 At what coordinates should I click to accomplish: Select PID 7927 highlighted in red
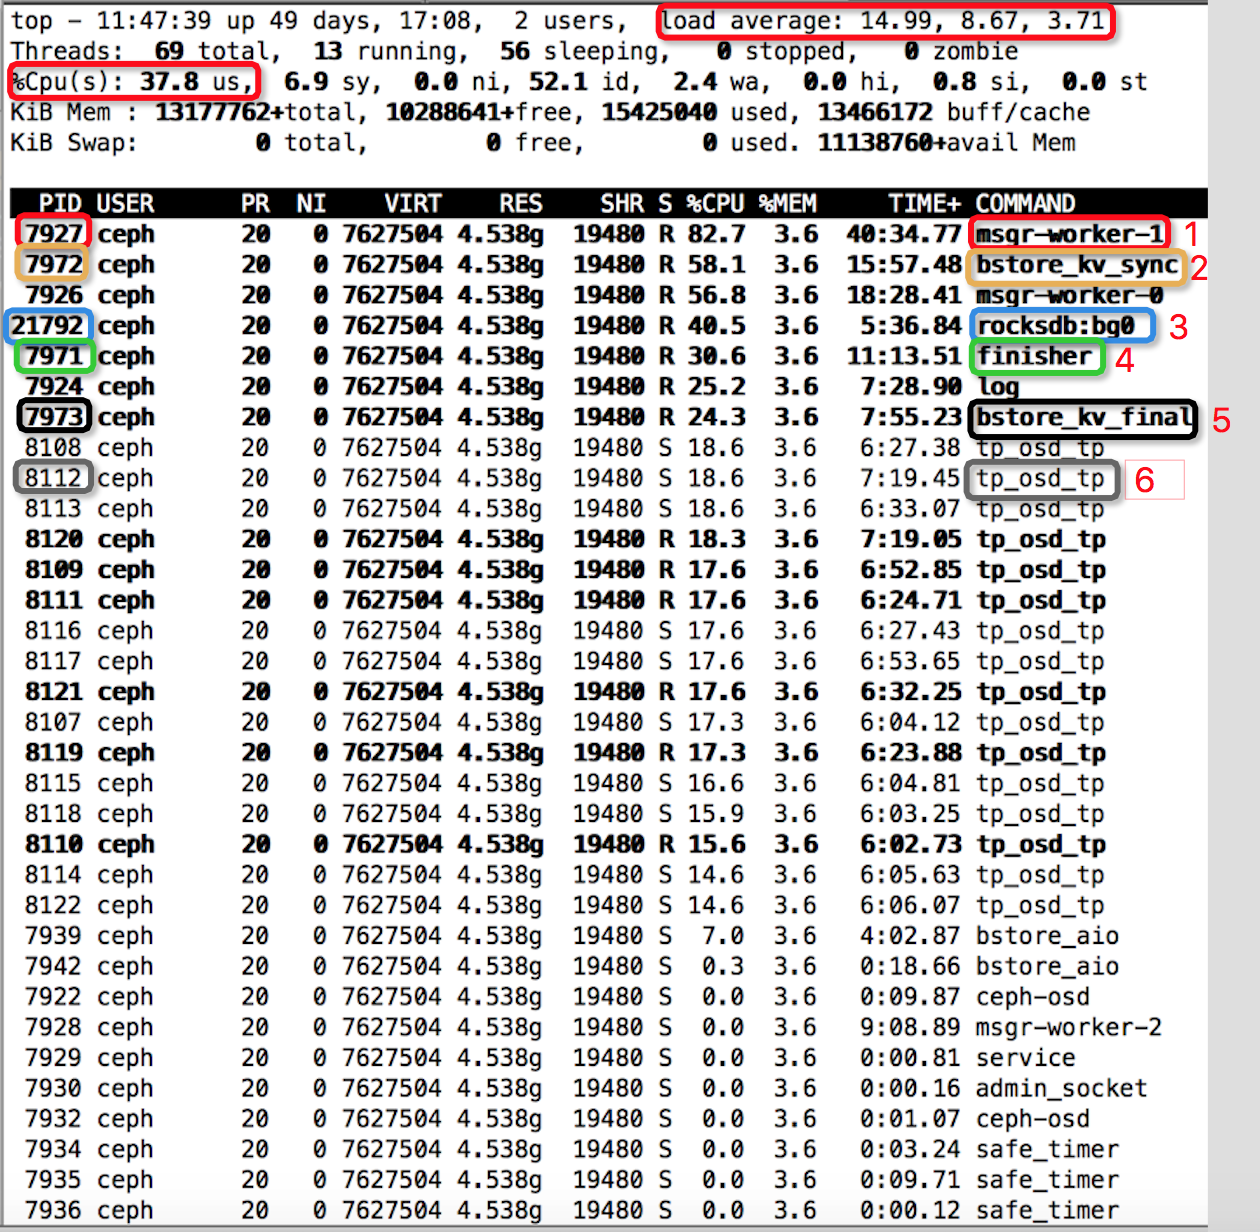point(54,233)
